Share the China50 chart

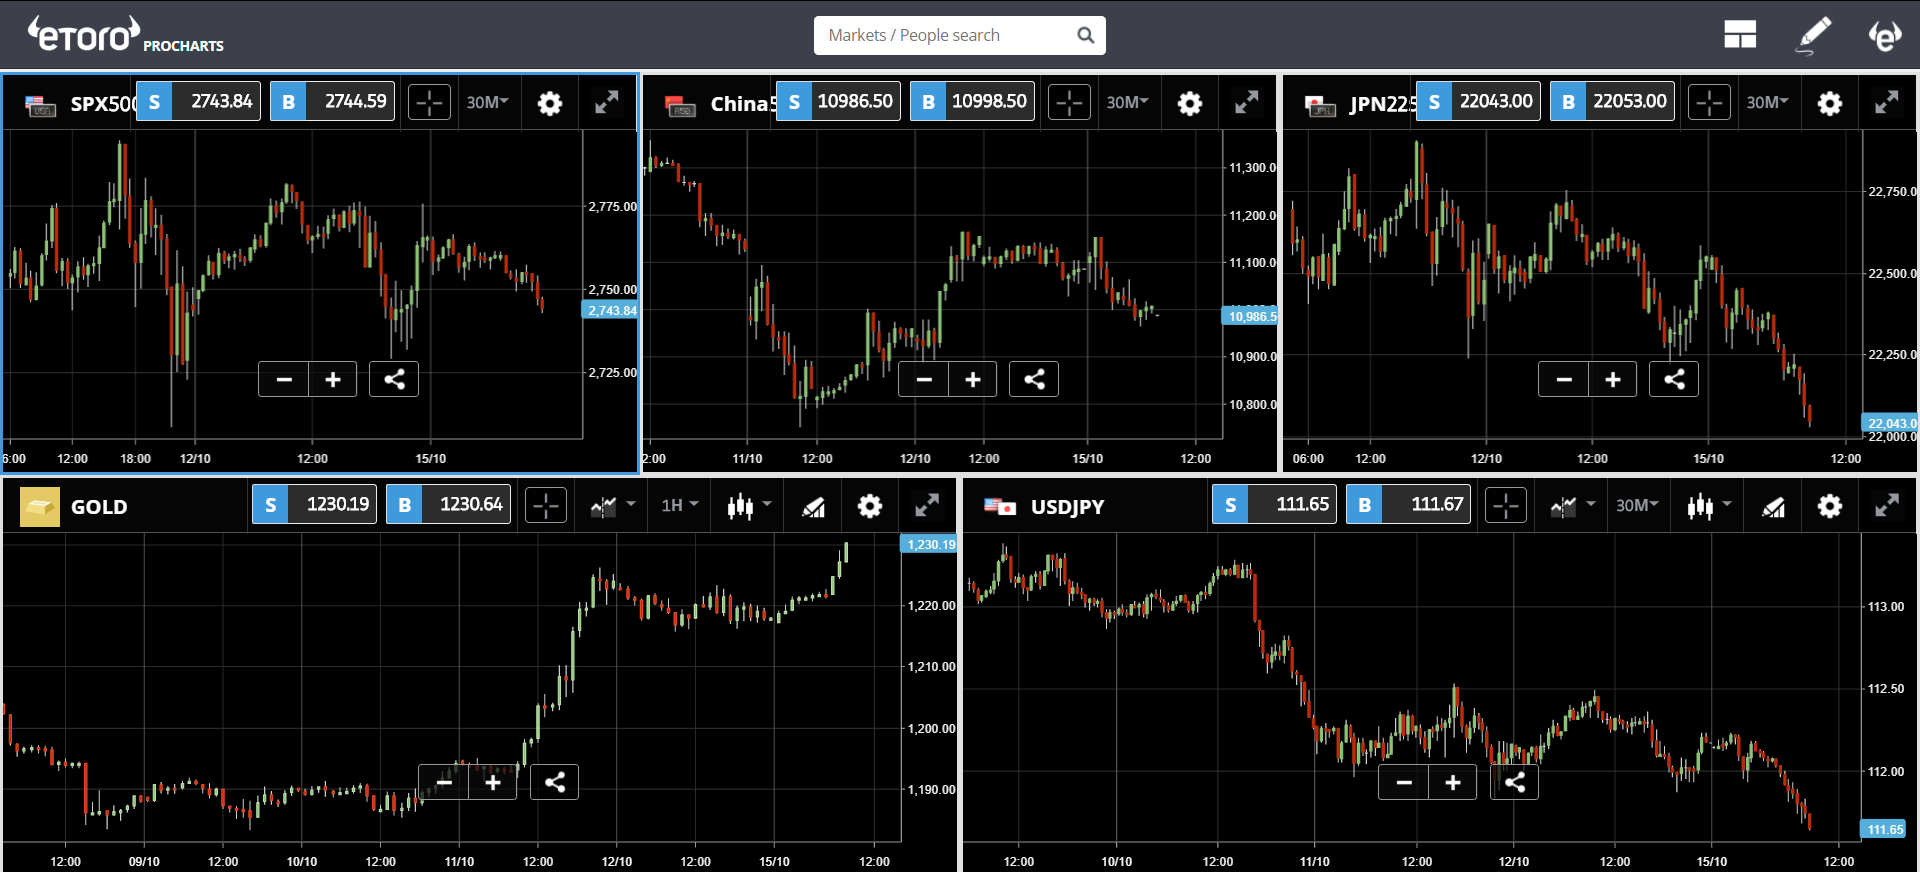click(1034, 379)
